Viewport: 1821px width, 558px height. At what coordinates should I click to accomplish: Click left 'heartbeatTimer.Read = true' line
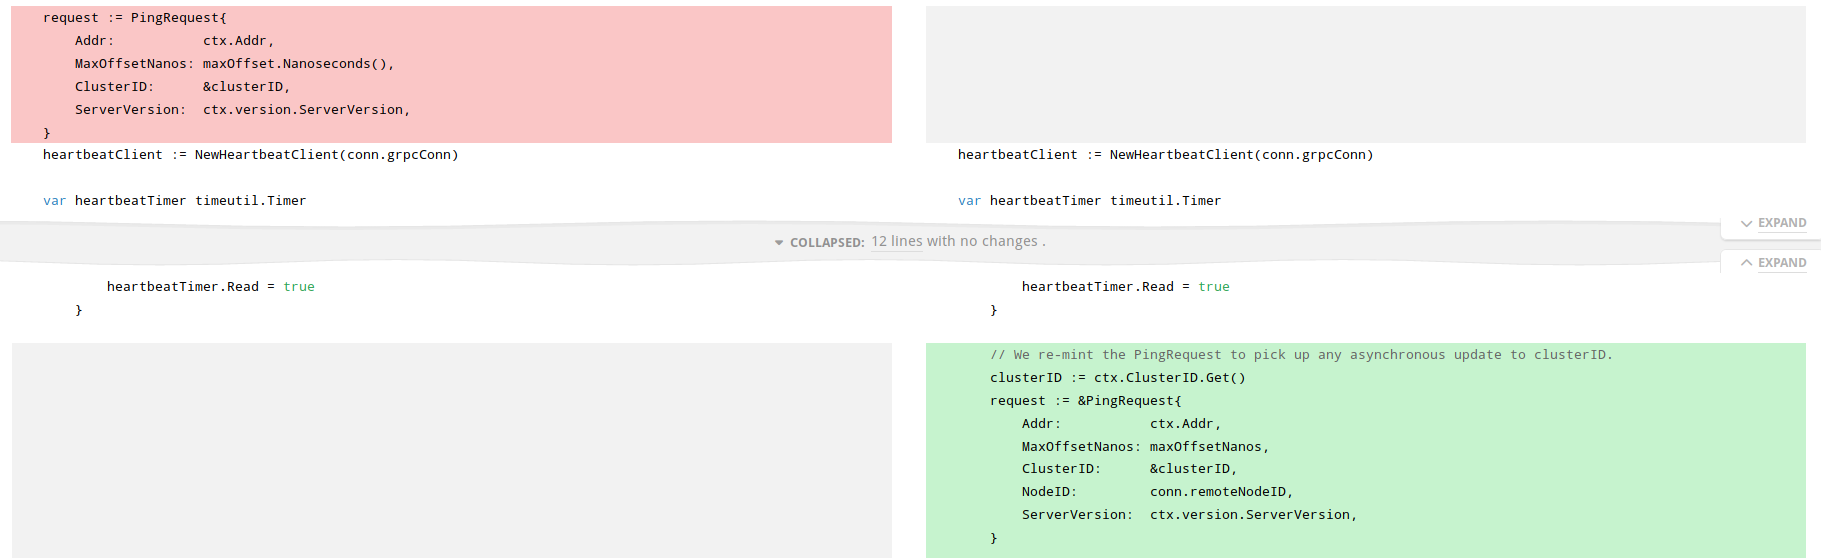click(210, 287)
